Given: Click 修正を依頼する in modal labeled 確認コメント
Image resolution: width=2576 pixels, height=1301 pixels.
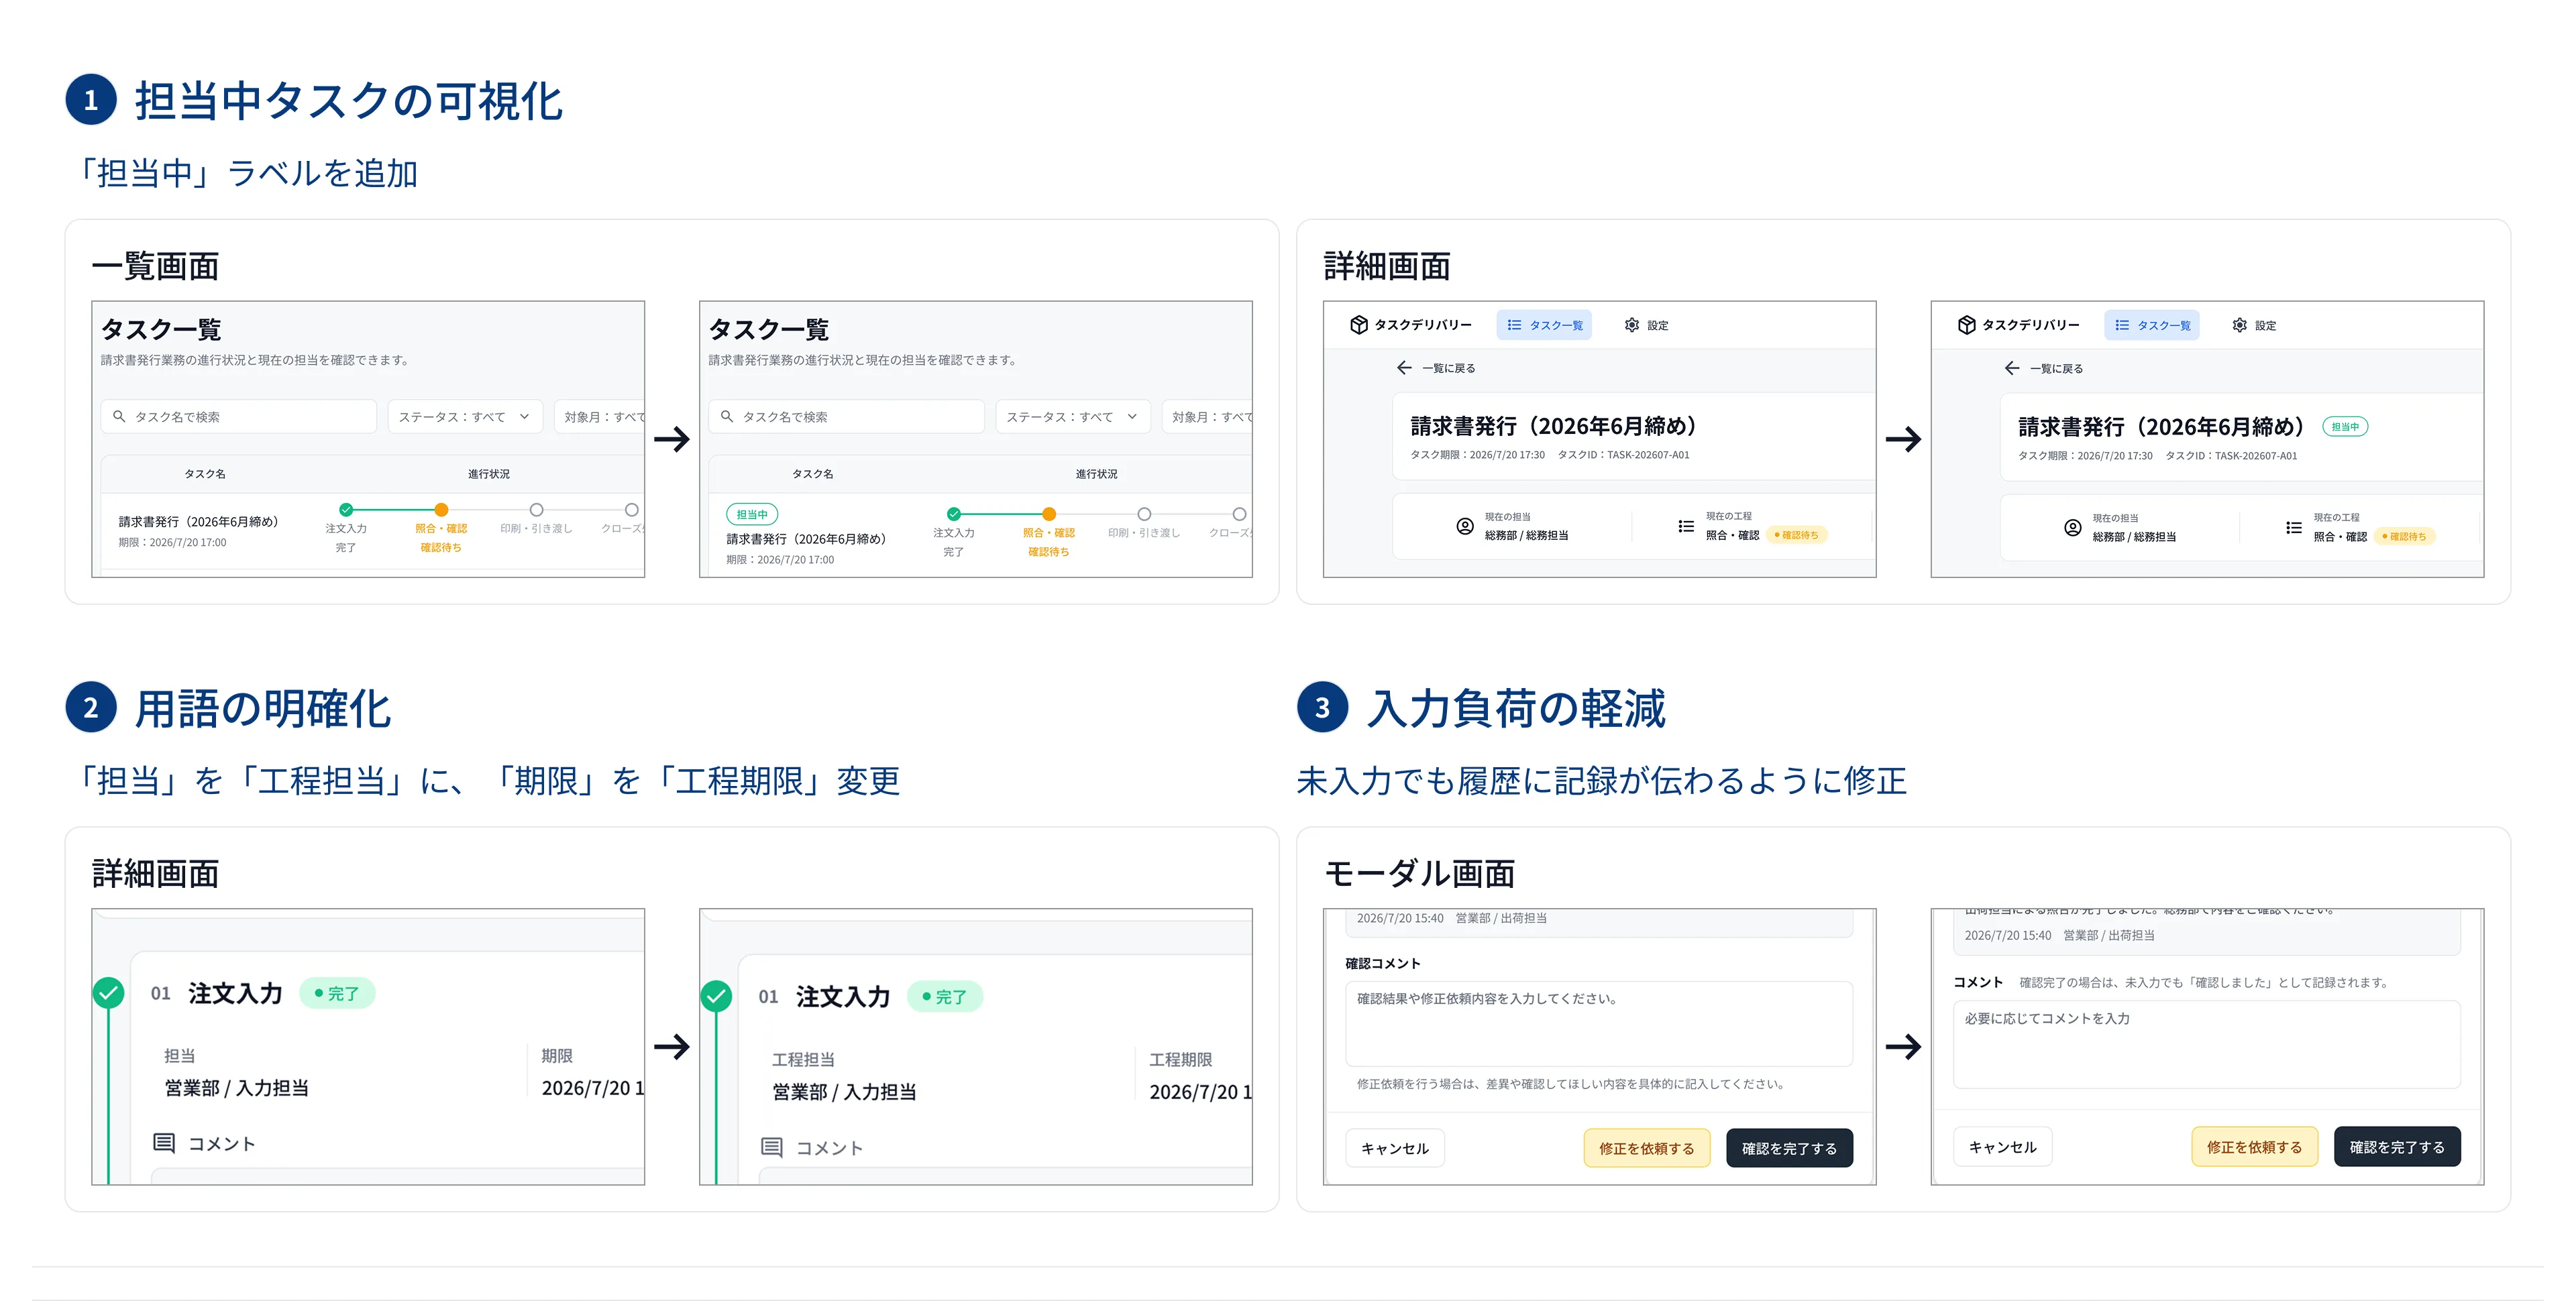Looking at the screenshot, I should point(1647,1148).
